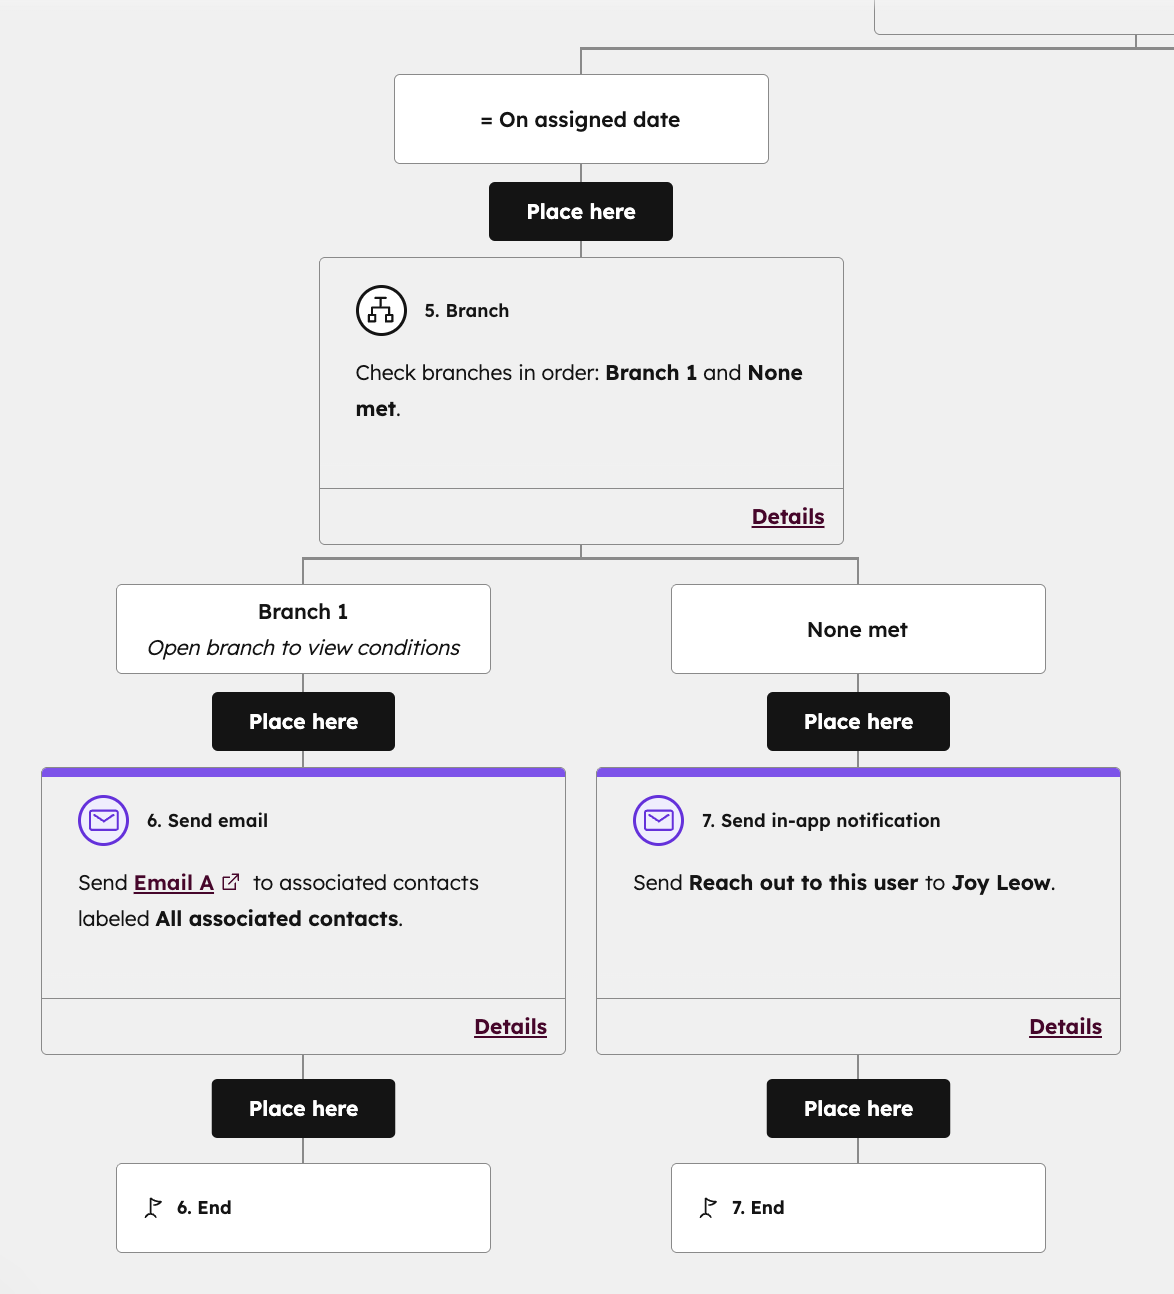This screenshot has height=1294, width=1174.
Task: Click Place here under Branch 1
Action: tap(303, 721)
